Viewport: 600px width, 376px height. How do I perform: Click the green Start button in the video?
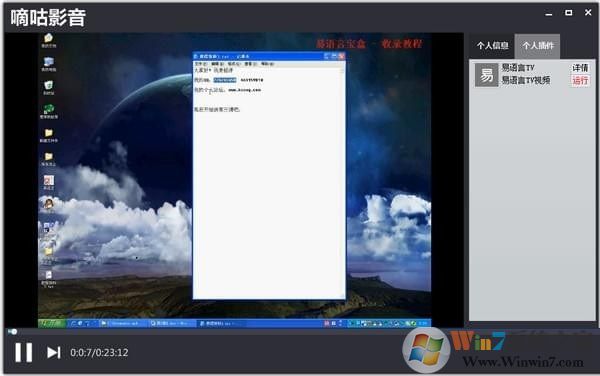[52, 323]
